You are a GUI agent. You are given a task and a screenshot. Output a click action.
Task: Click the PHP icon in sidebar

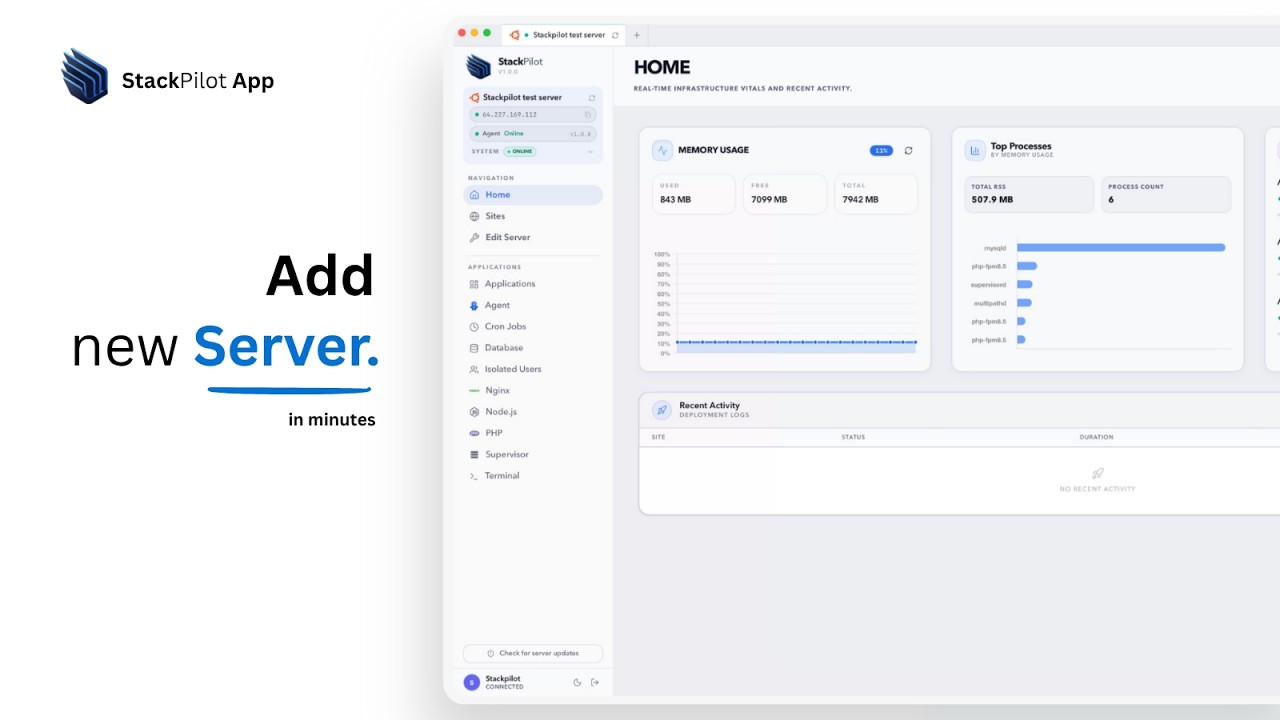click(475, 433)
